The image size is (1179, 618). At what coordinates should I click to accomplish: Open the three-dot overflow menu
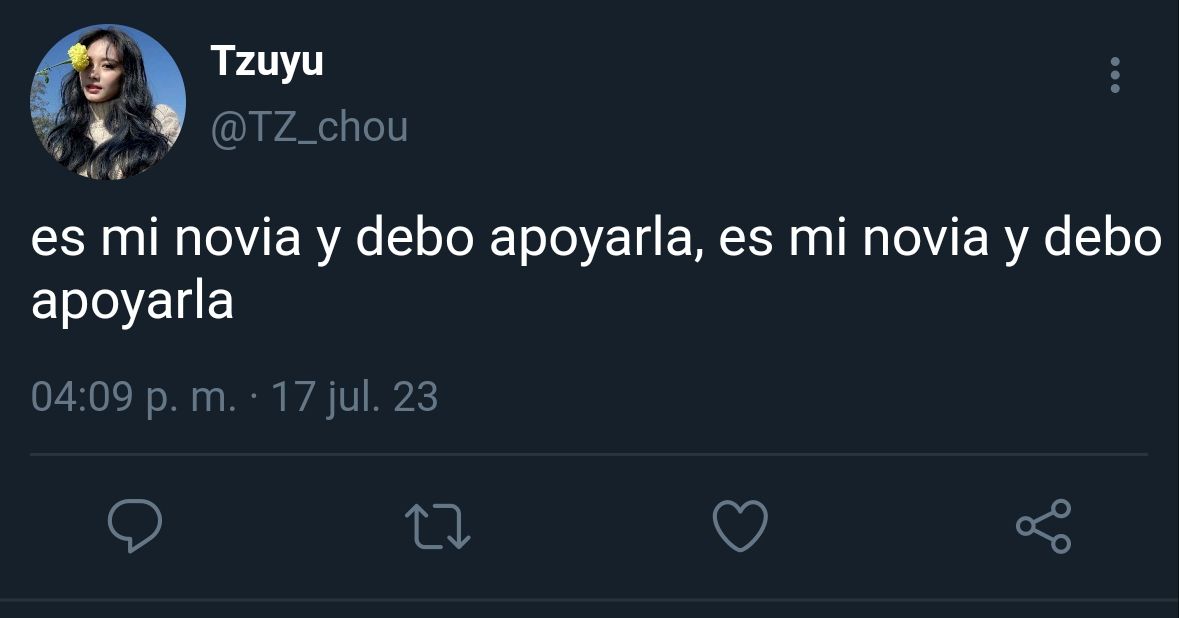[x=1115, y=75]
